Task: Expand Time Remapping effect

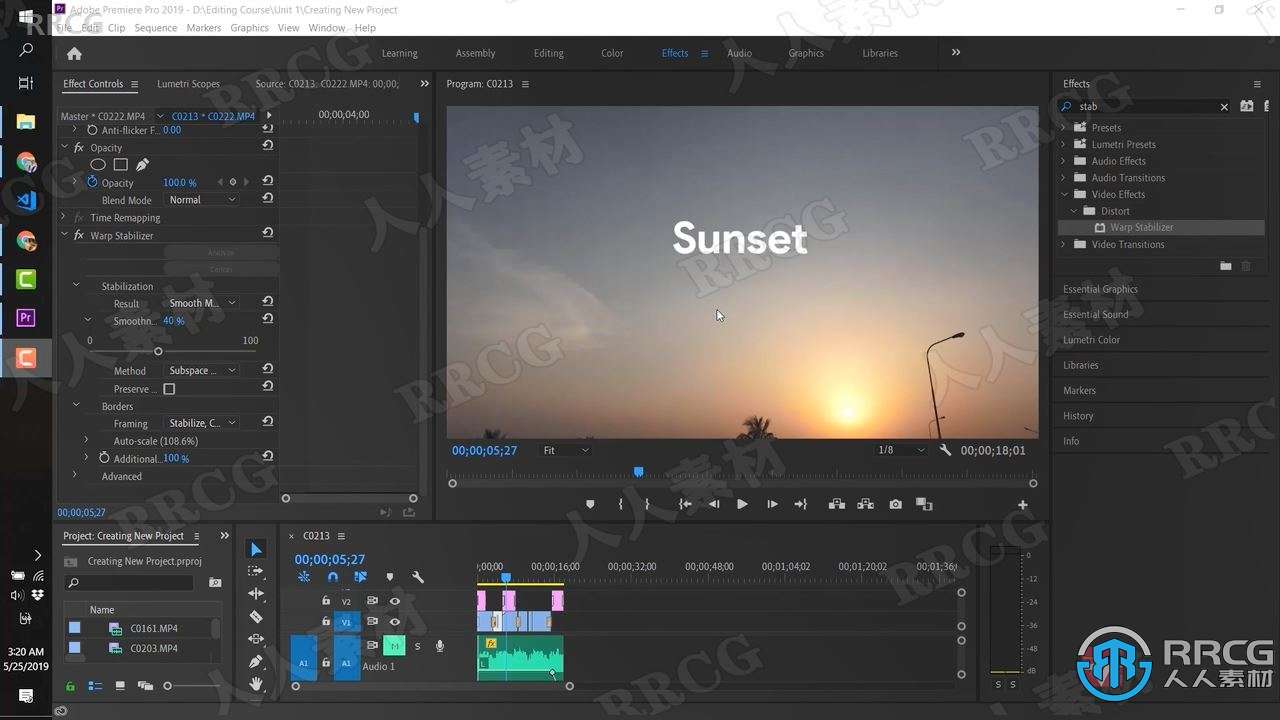Action: tap(63, 217)
